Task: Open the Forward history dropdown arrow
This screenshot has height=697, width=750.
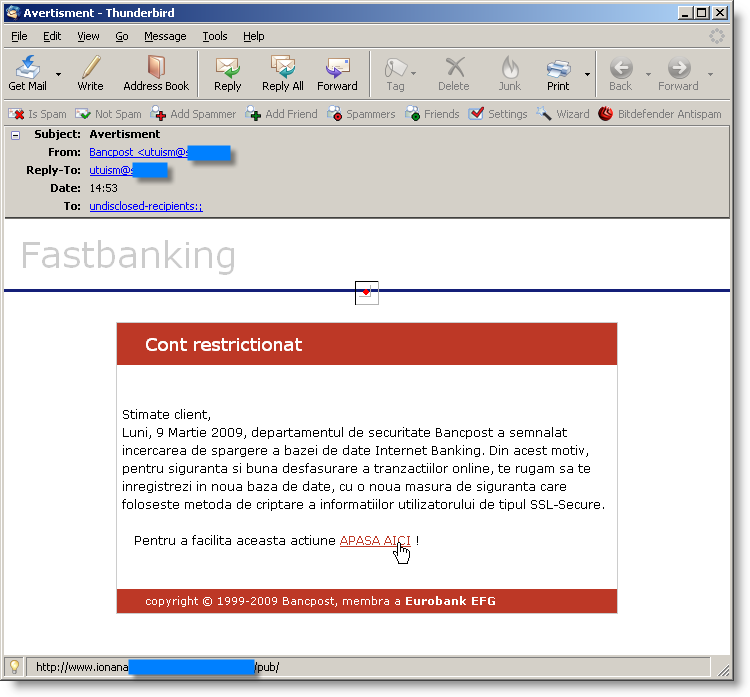Action: 710,74
